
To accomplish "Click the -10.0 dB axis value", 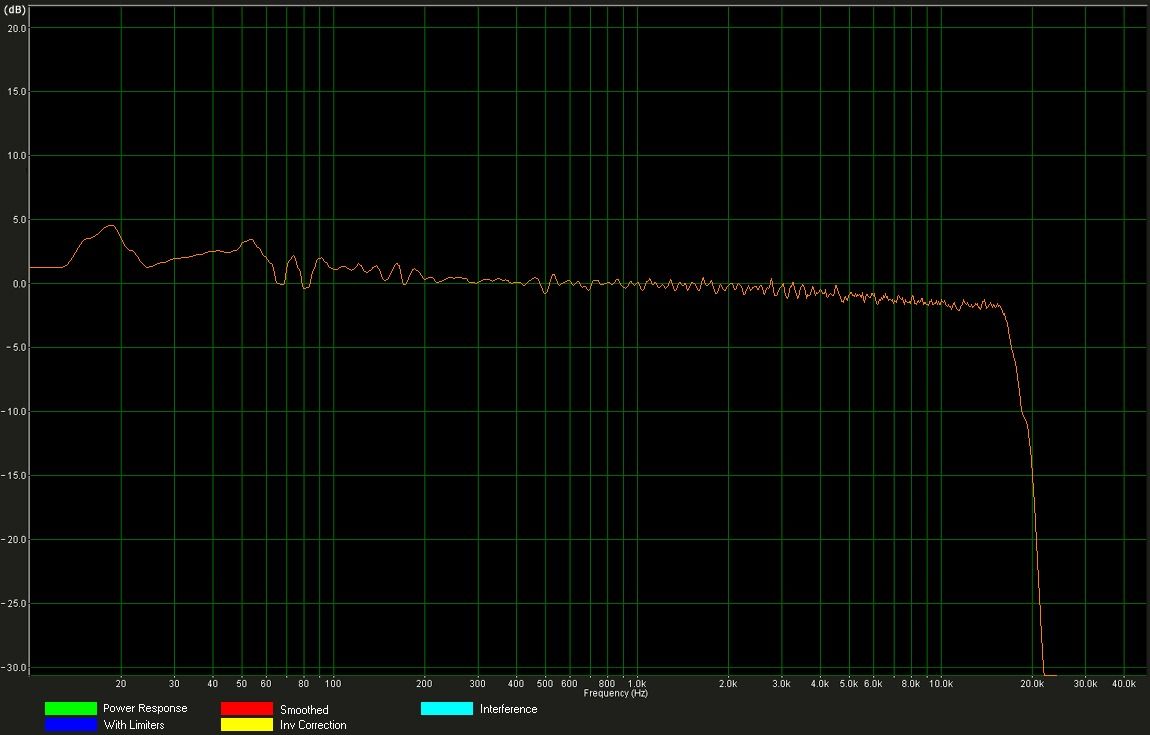I will click(15, 412).
